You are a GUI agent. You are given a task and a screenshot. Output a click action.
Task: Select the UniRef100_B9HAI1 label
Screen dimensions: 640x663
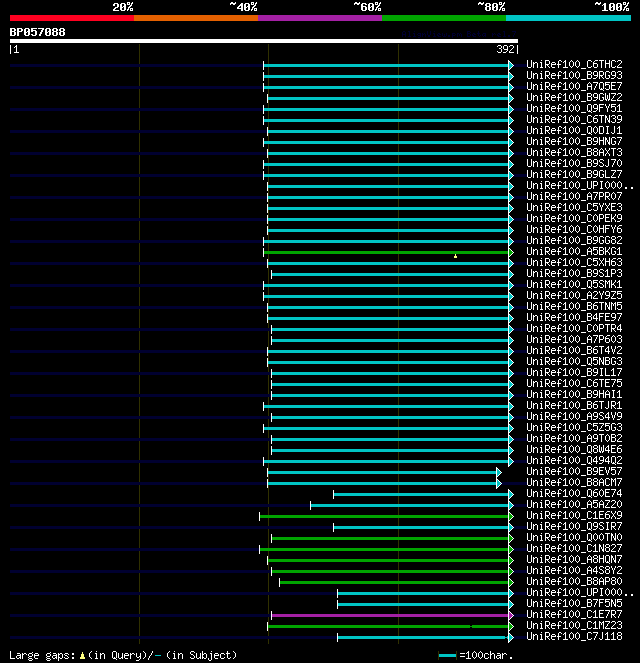click(574, 394)
